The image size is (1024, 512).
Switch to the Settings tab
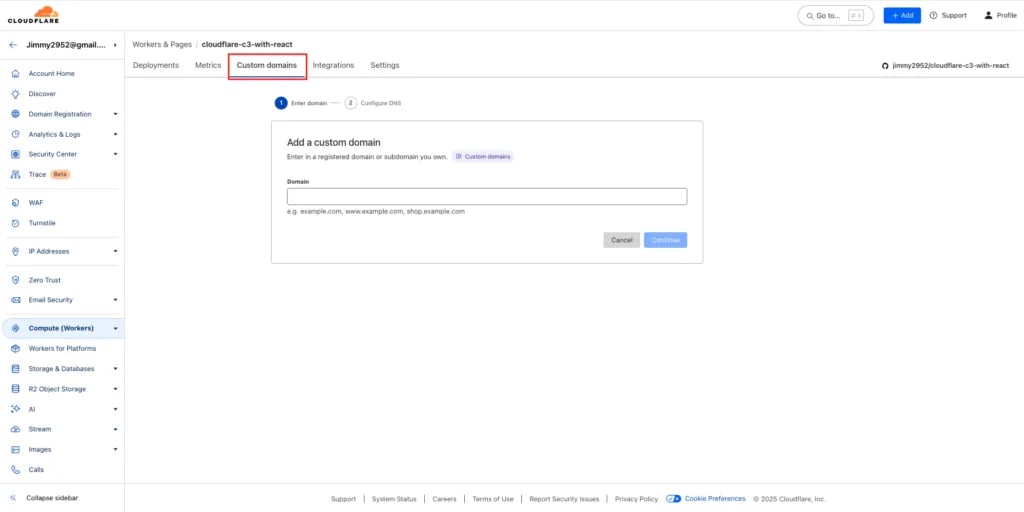(x=385, y=65)
